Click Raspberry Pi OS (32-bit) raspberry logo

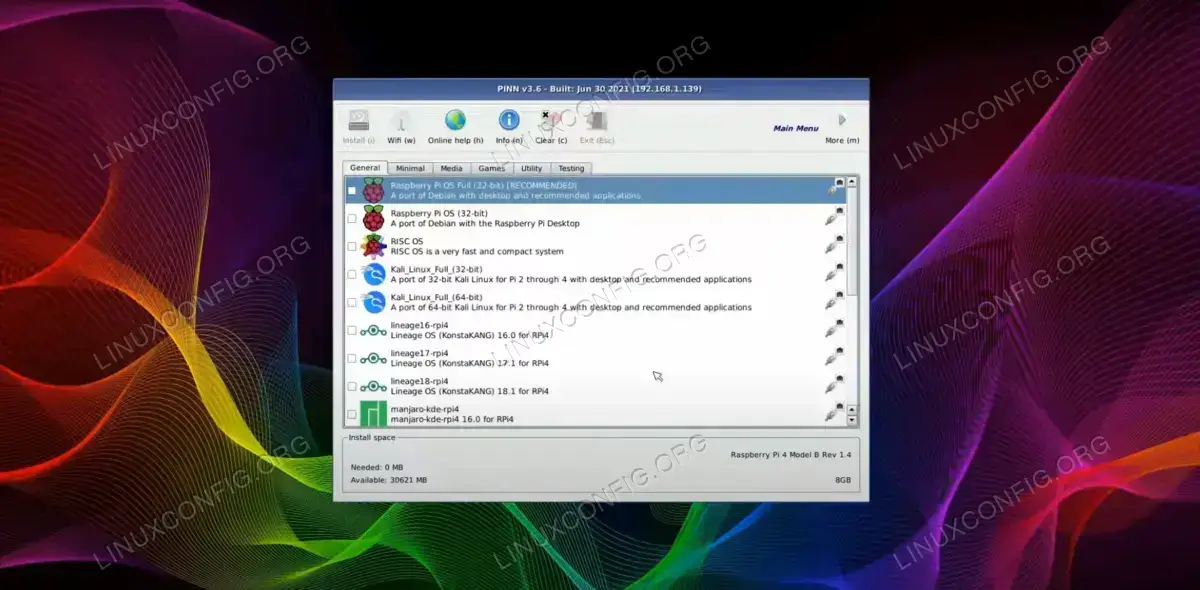(x=374, y=218)
